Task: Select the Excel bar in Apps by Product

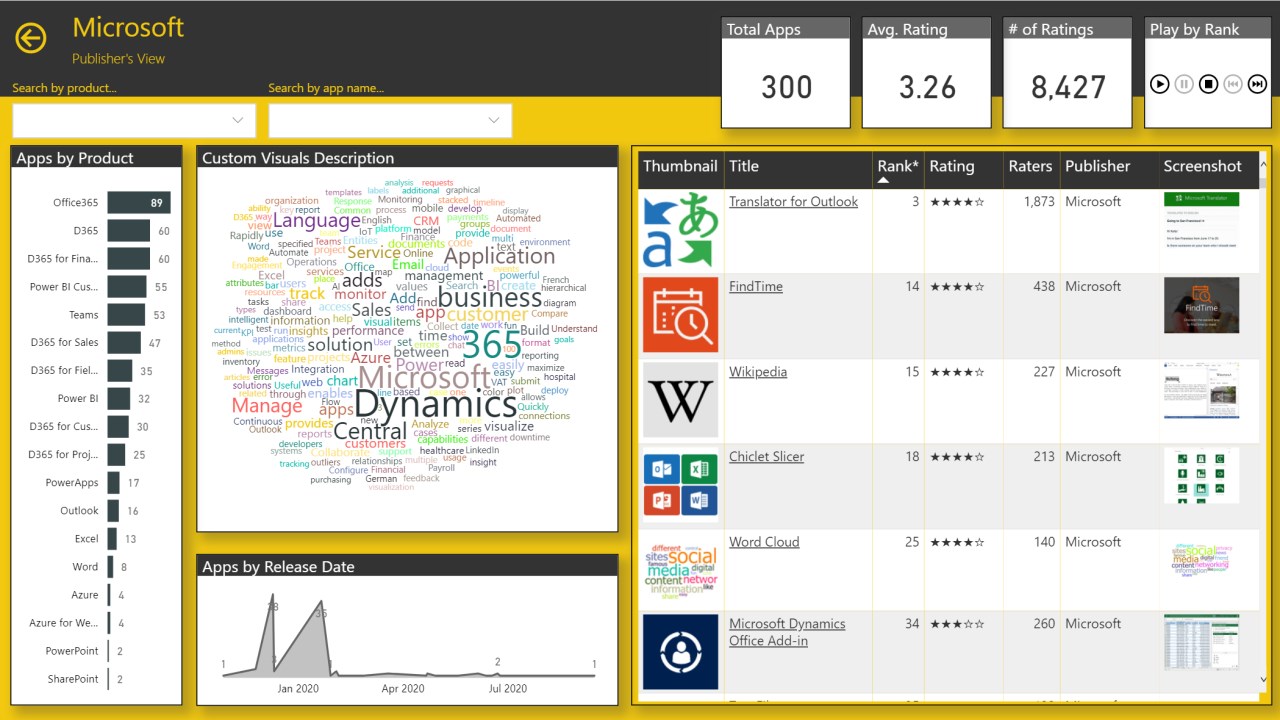Action: pyautogui.click(x=112, y=539)
